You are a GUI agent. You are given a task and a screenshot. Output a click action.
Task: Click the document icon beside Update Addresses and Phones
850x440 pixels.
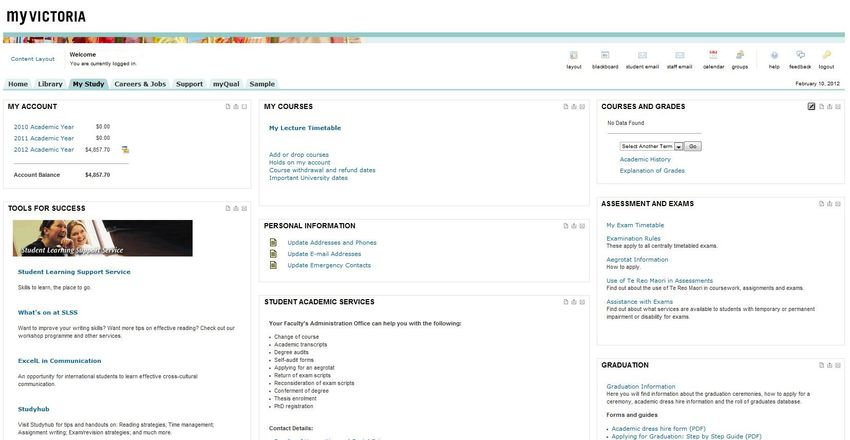tap(273, 243)
